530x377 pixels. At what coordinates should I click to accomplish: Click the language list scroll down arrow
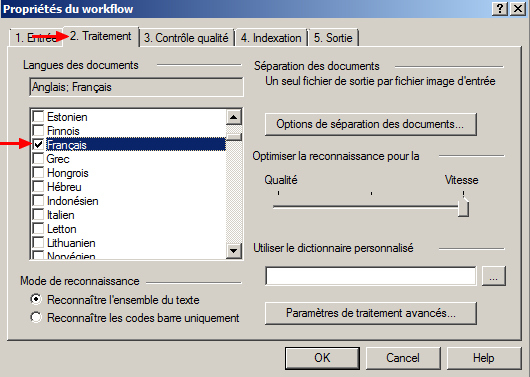tap(234, 251)
